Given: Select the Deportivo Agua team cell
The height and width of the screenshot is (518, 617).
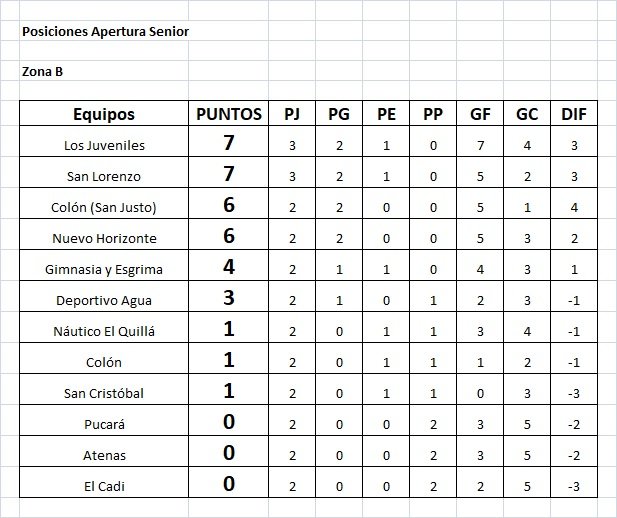Looking at the screenshot, I should 104,296.
